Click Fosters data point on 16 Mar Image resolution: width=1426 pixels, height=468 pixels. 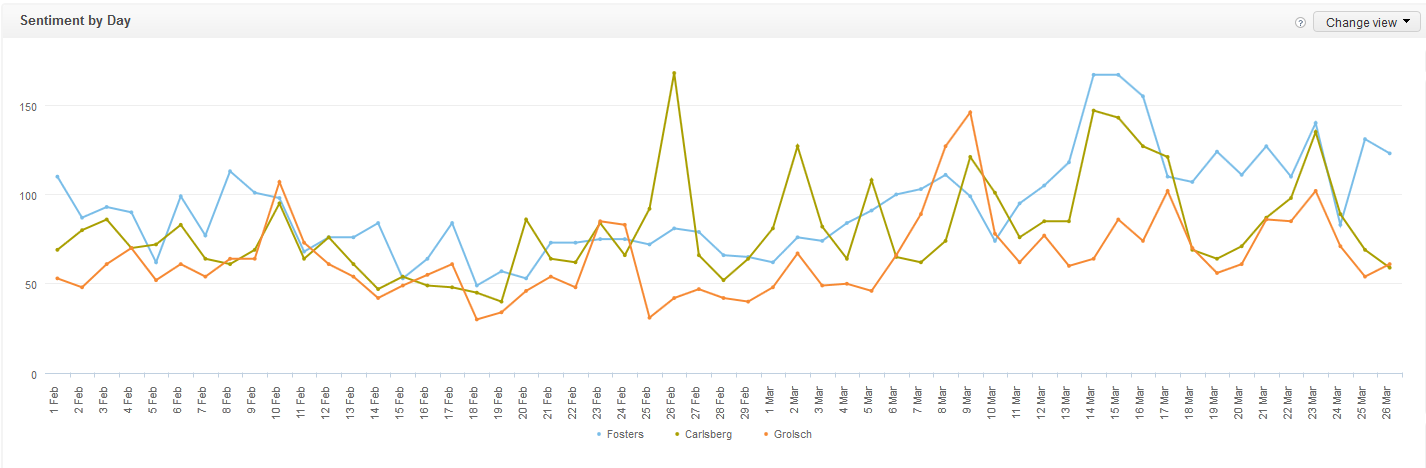click(1142, 96)
